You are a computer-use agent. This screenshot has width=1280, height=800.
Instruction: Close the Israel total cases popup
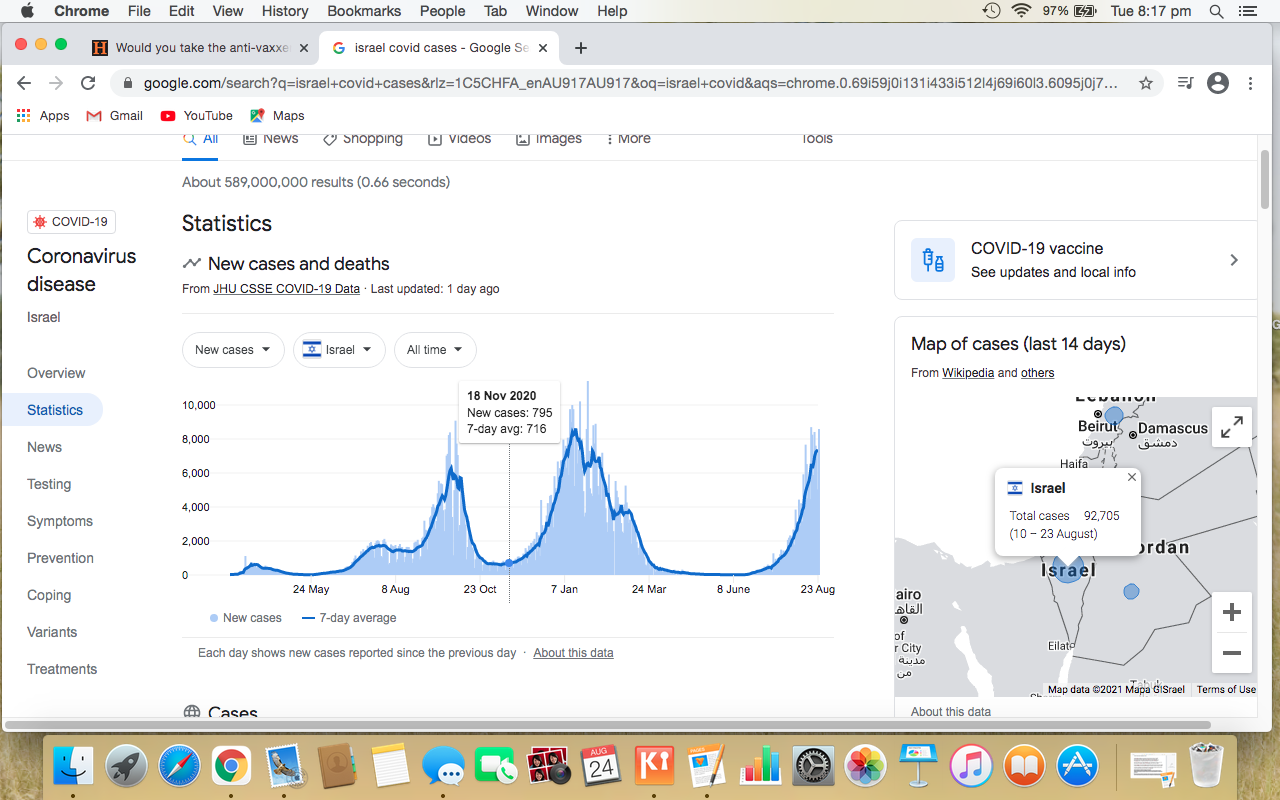pos(1132,477)
